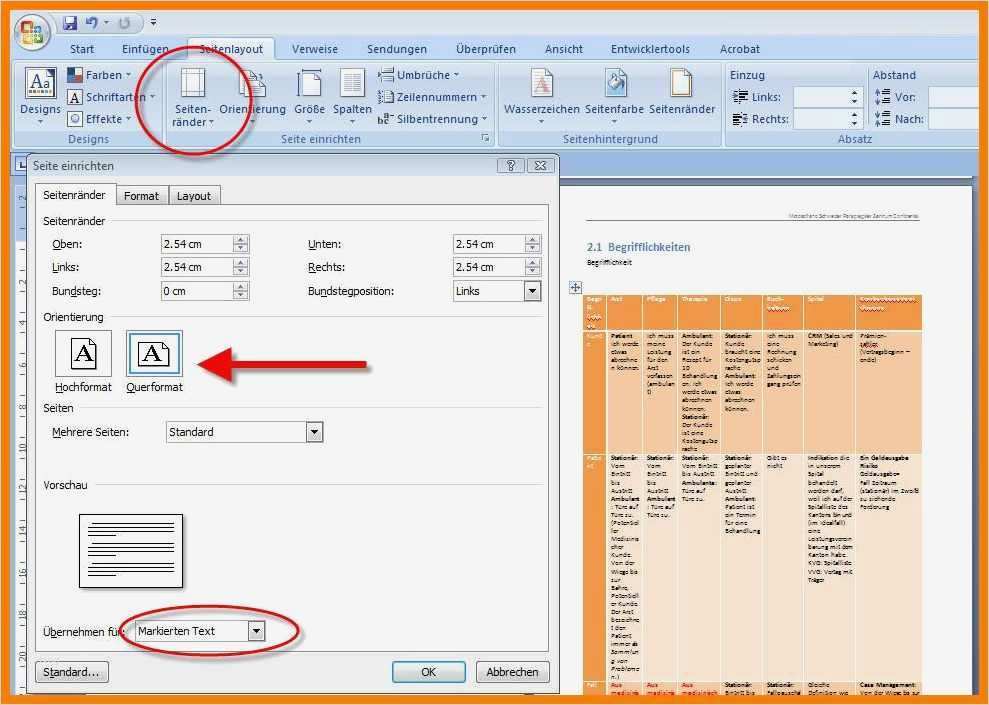Open the Bundstegposition dropdown

(497, 291)
